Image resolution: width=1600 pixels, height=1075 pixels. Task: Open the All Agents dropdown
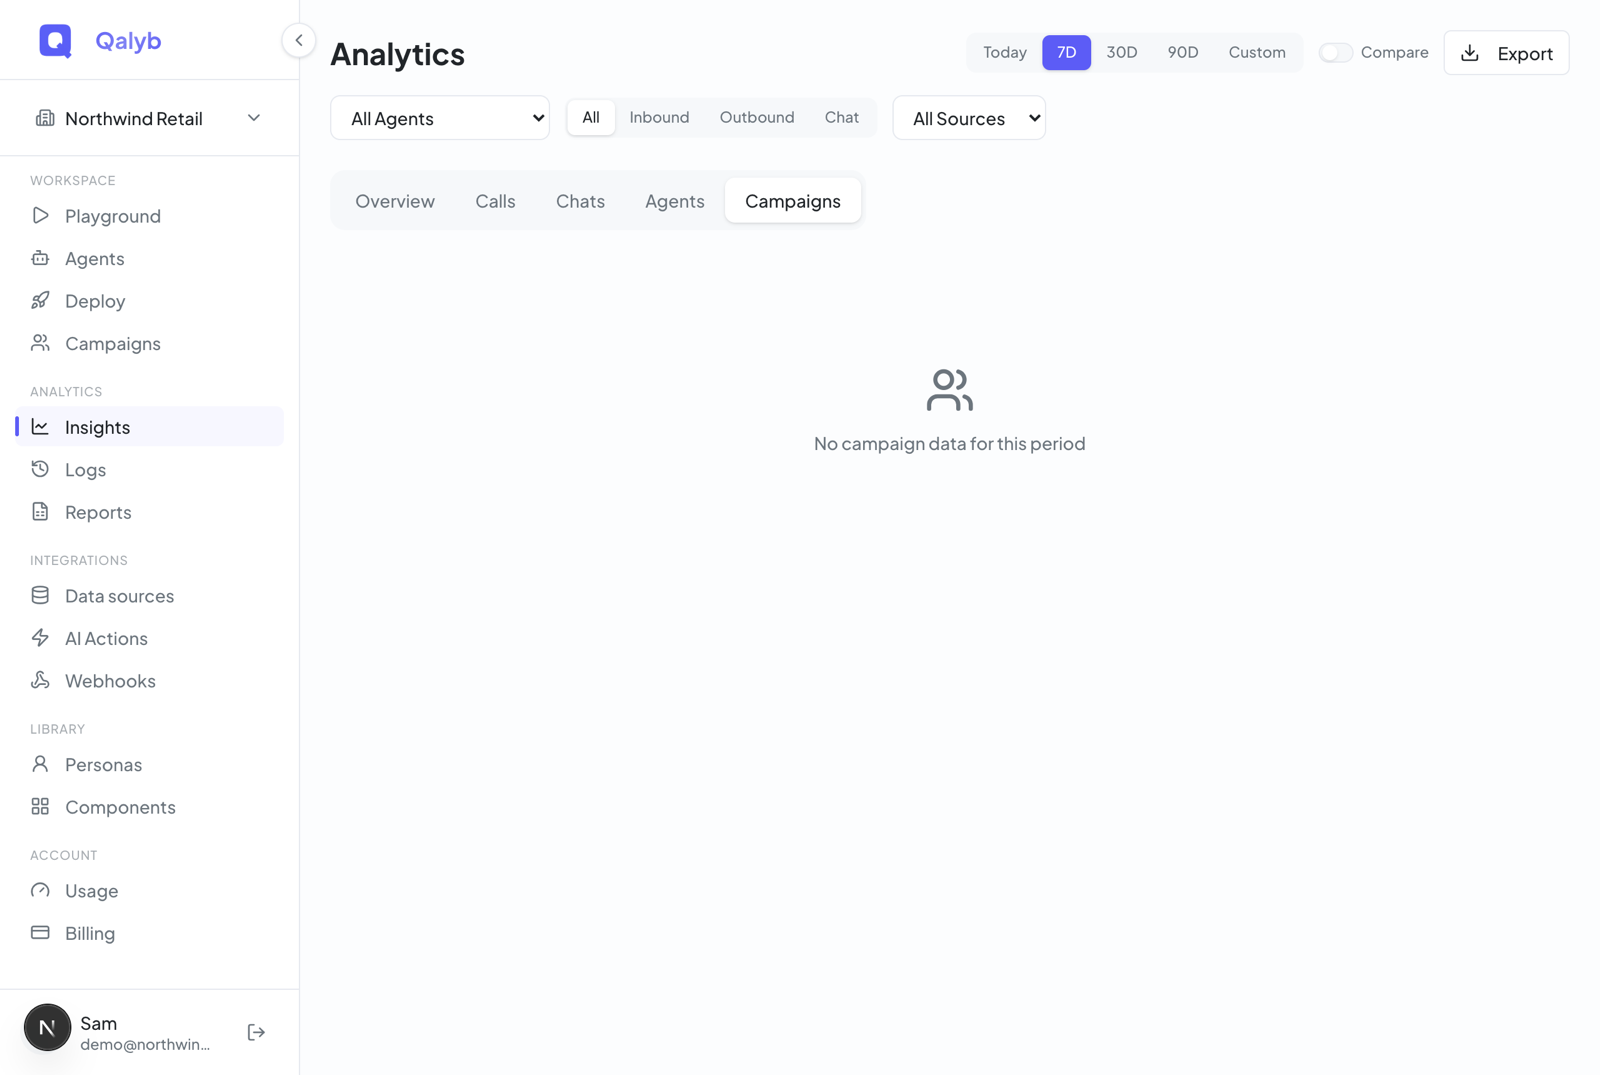pyautogui.click(x=440, y=118)
